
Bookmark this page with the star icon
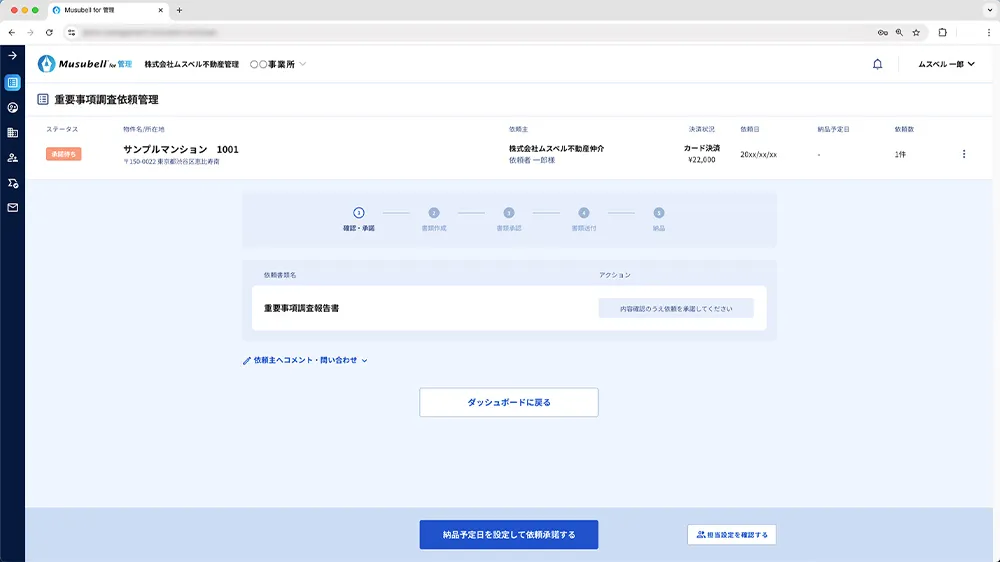click(916, 32)
